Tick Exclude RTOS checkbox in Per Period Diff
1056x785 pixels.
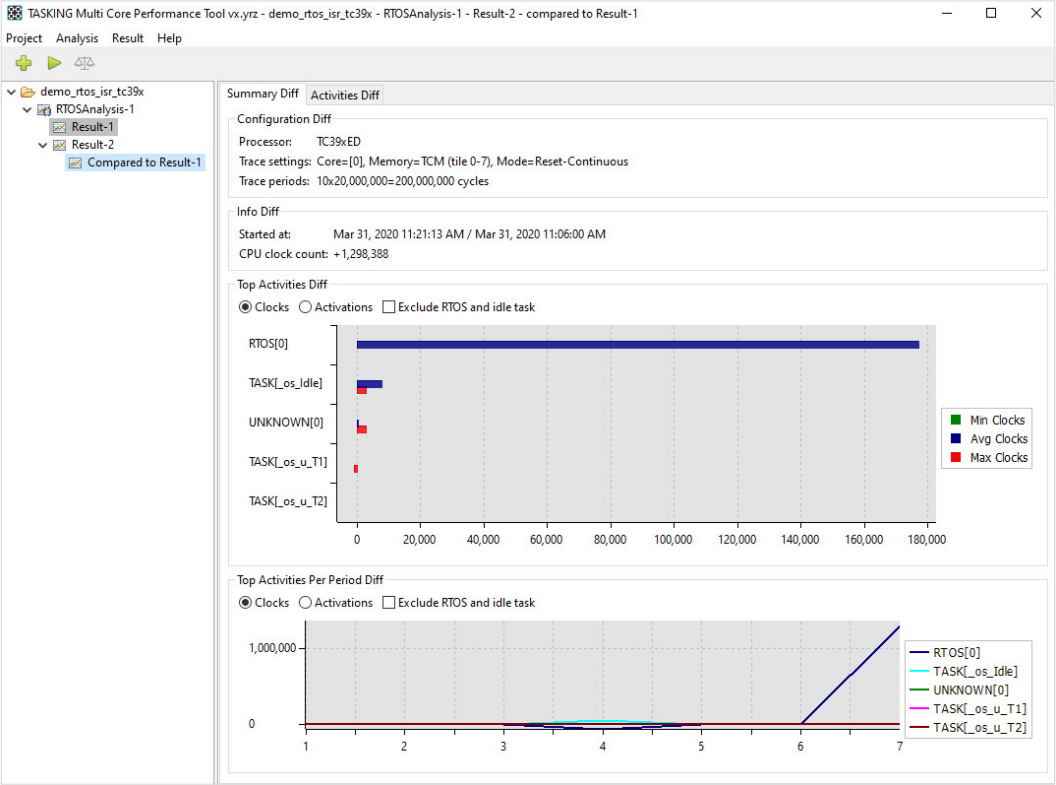pyautogui.click(x=389, y=603)
